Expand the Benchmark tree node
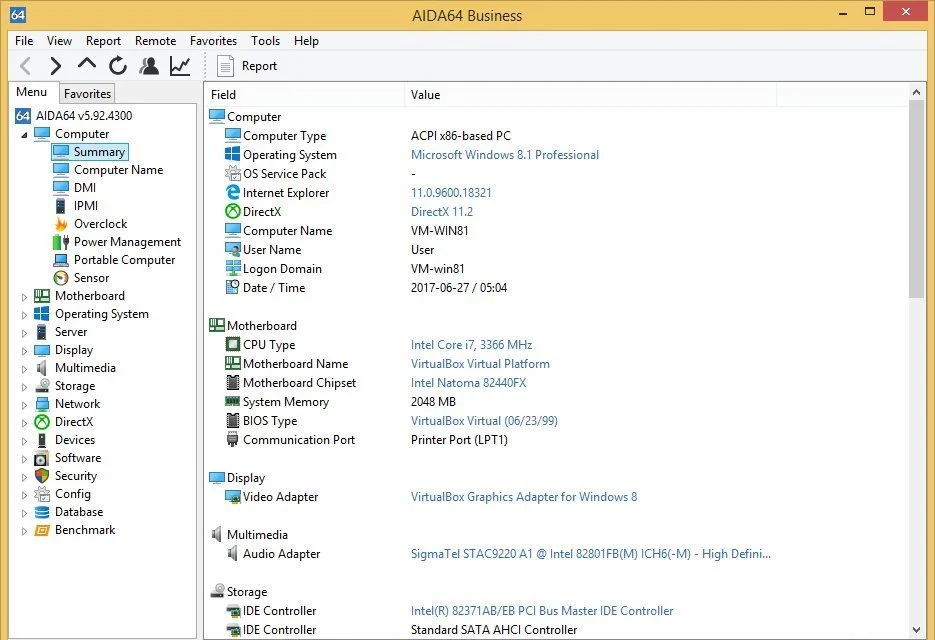The width and height of the screenshot is (935, 640). tap(24, 531)
